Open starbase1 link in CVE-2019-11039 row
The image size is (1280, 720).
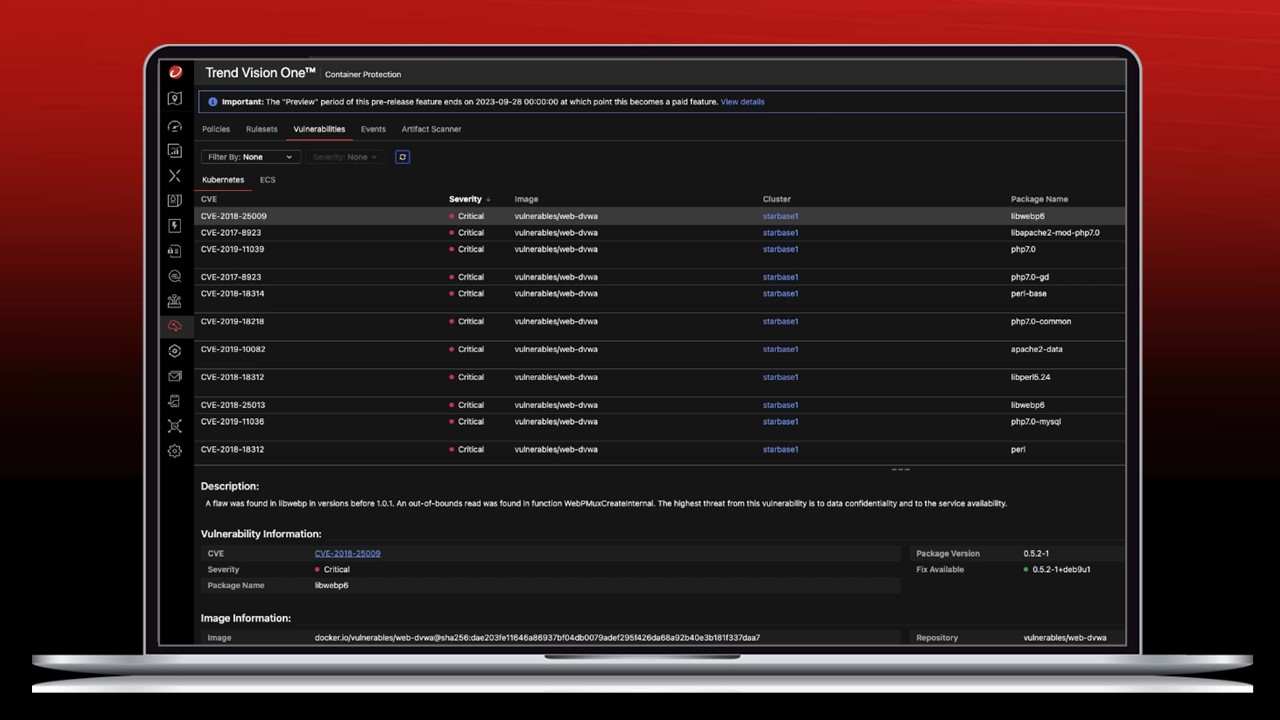point(780,249)
